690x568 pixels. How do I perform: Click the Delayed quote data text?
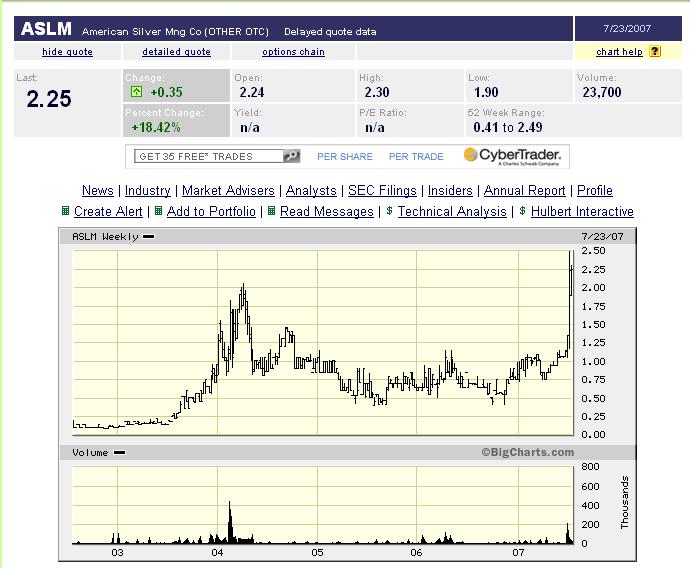pos(330,32)
